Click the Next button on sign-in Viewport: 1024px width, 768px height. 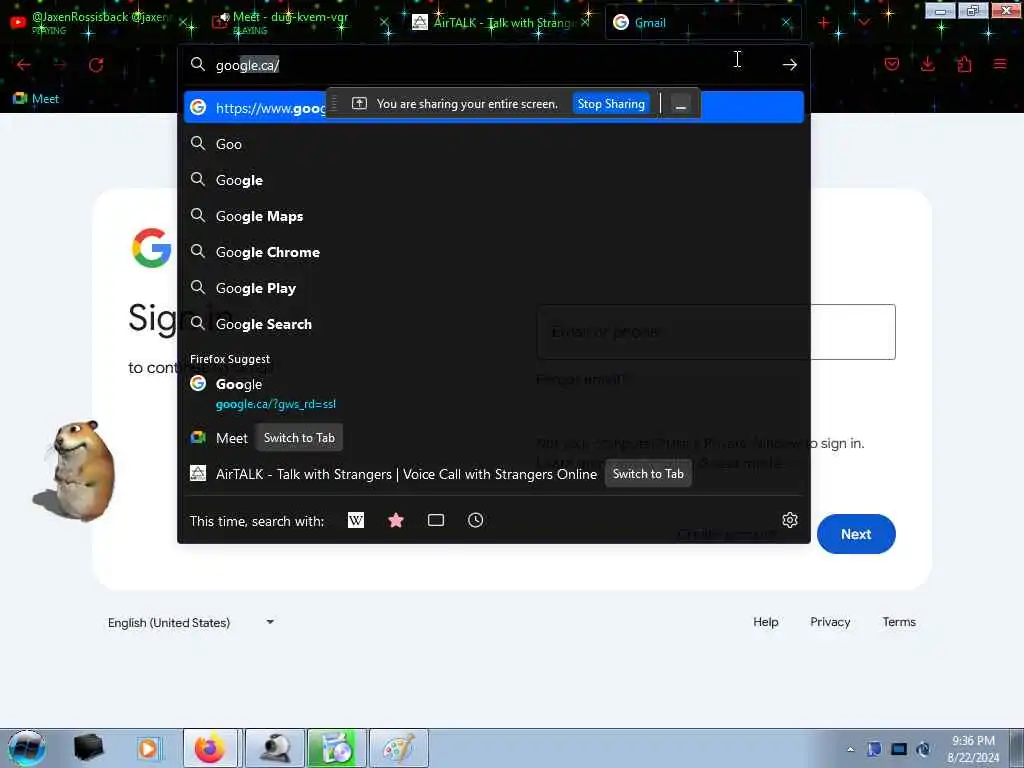(x=856, y=534)
